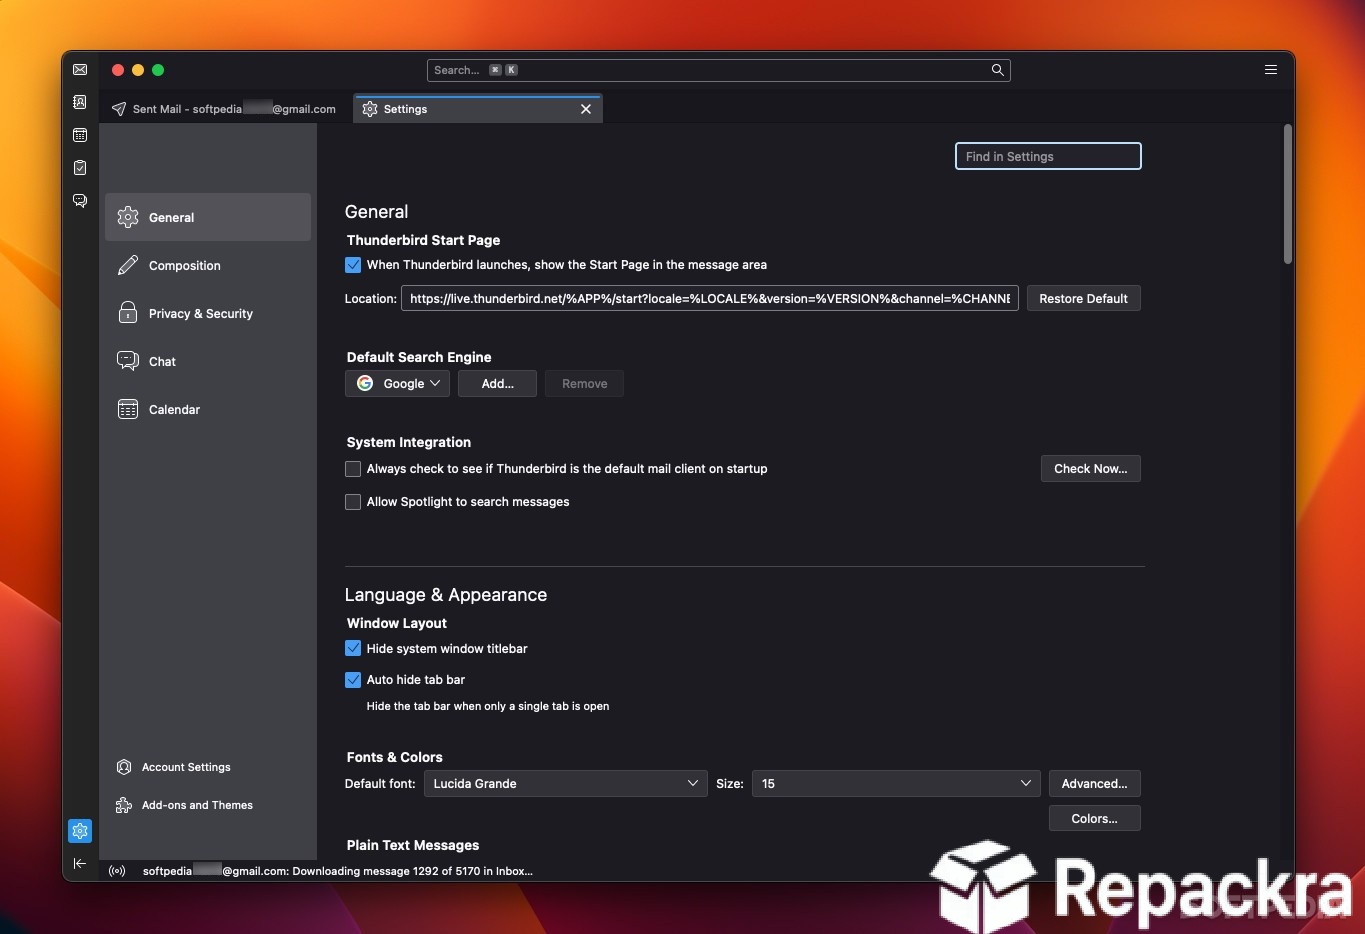Click the blue Settings gear in spaces toolbar
This screenshot has height=934, width=1365.
[80, 831]
